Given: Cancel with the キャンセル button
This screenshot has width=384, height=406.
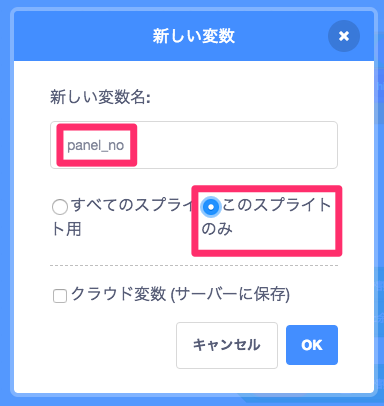Looking at the screenshot, I should point(227,345).
